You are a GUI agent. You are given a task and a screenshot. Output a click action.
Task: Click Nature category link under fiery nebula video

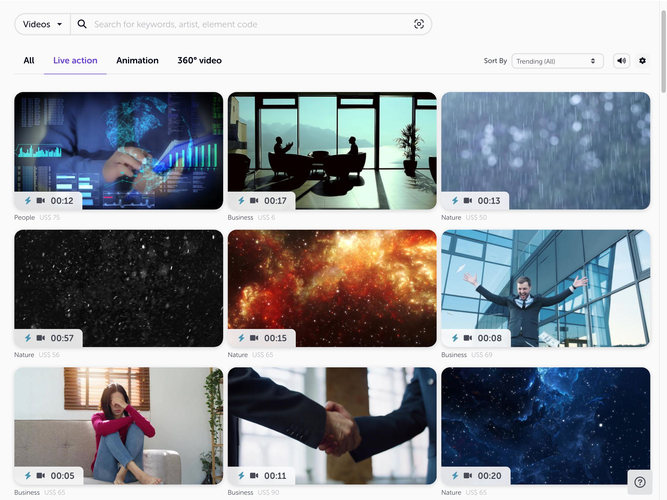click(237, 355)
